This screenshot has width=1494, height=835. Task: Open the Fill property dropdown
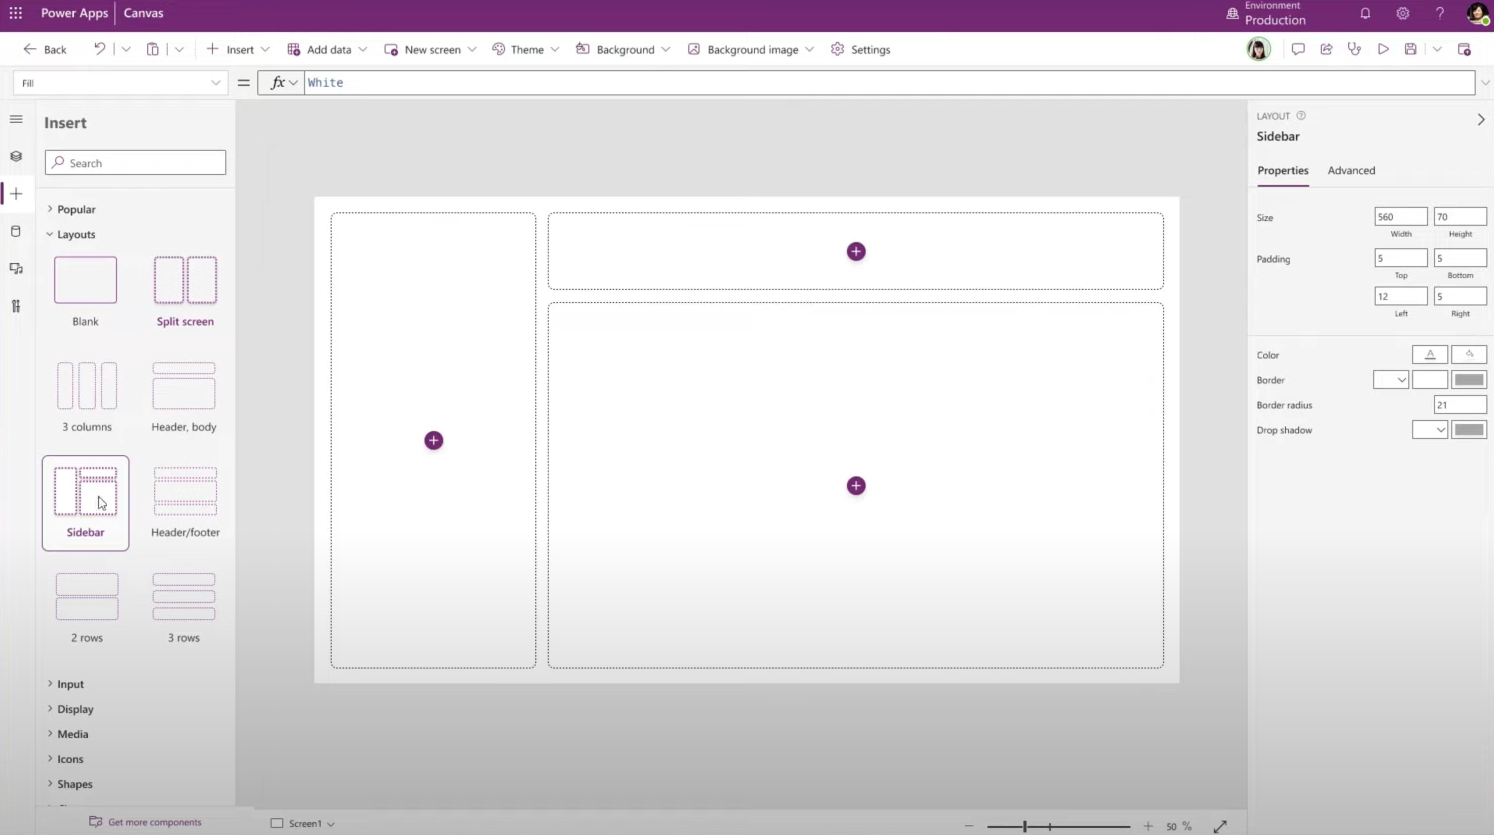point(120,83)
